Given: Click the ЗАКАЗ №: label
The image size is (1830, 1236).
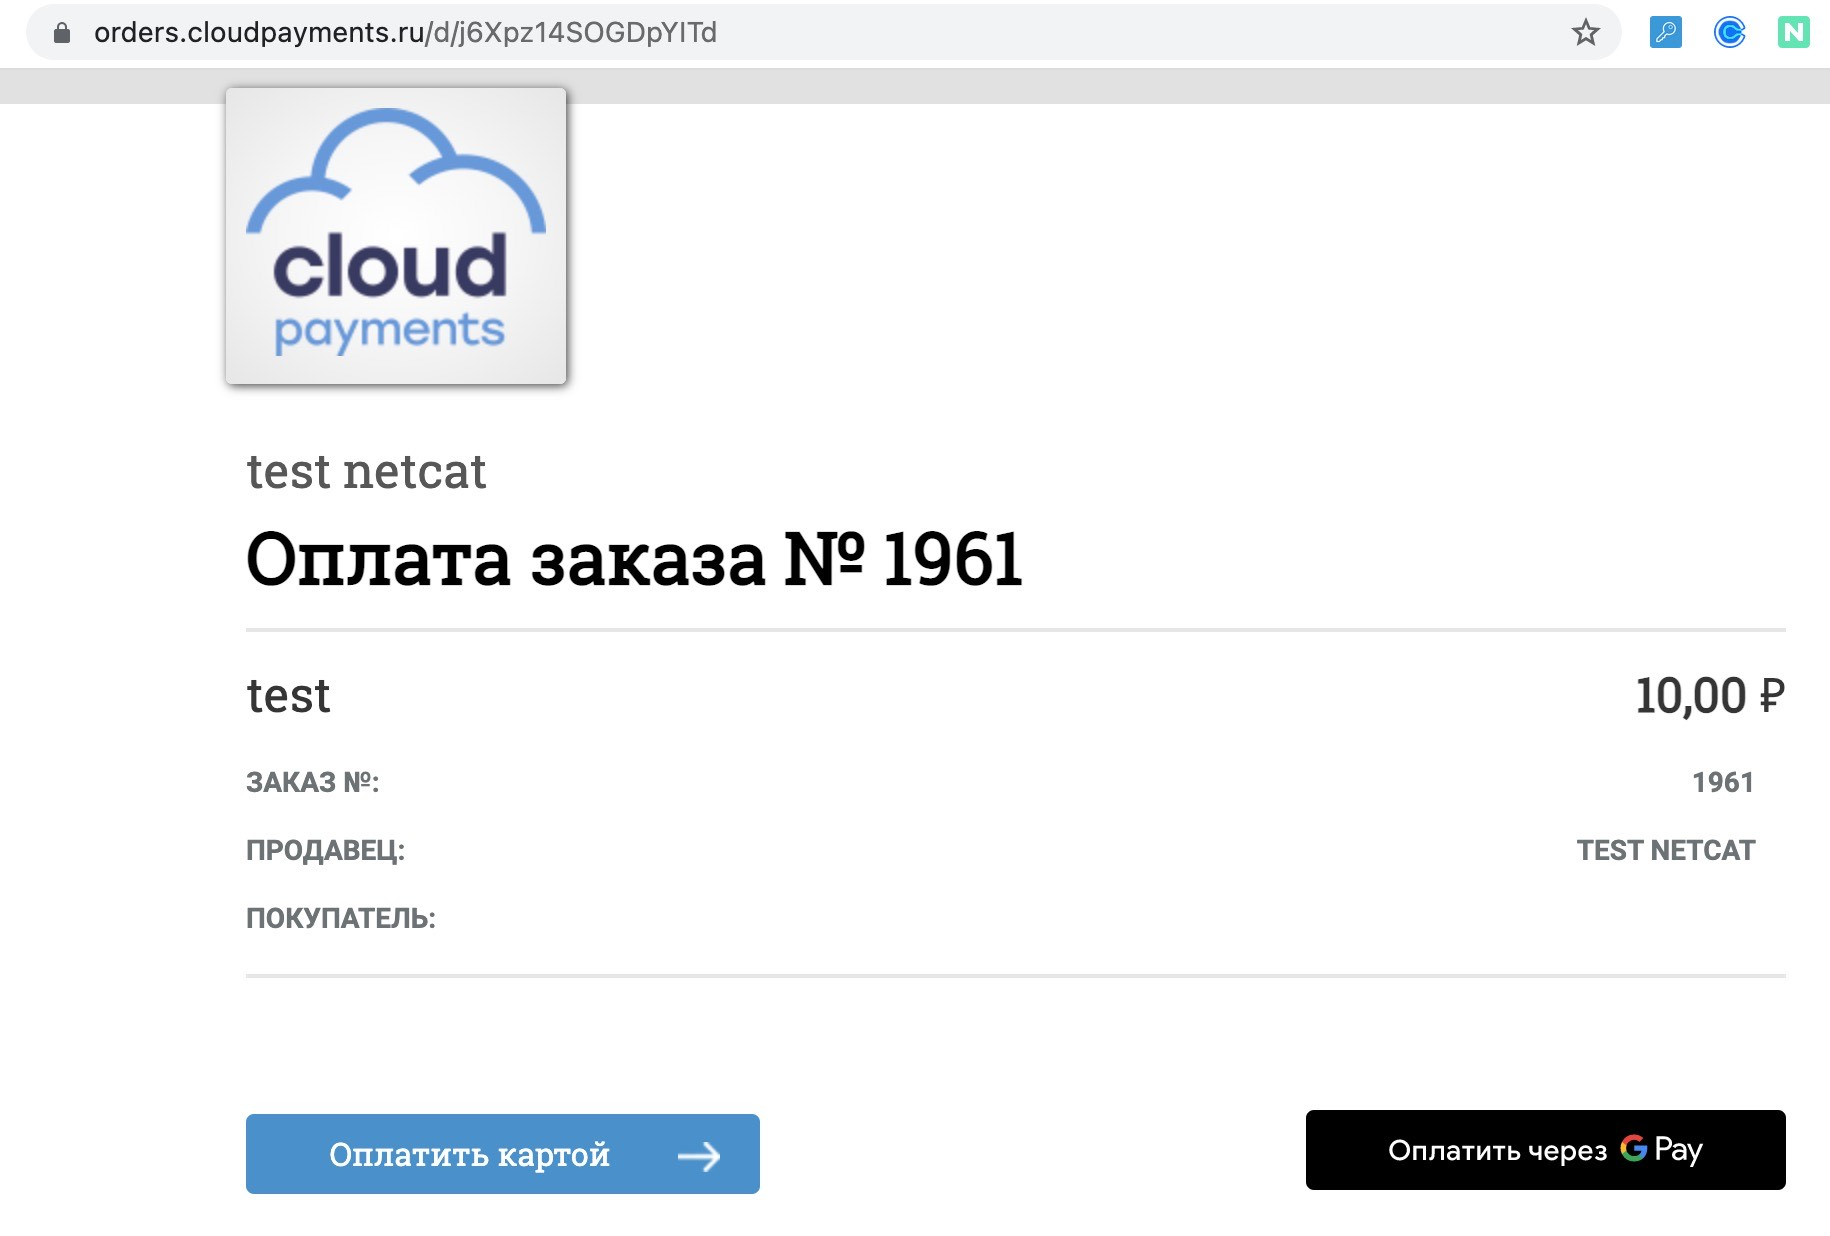Looking at the screenshot, I should 313,782.
